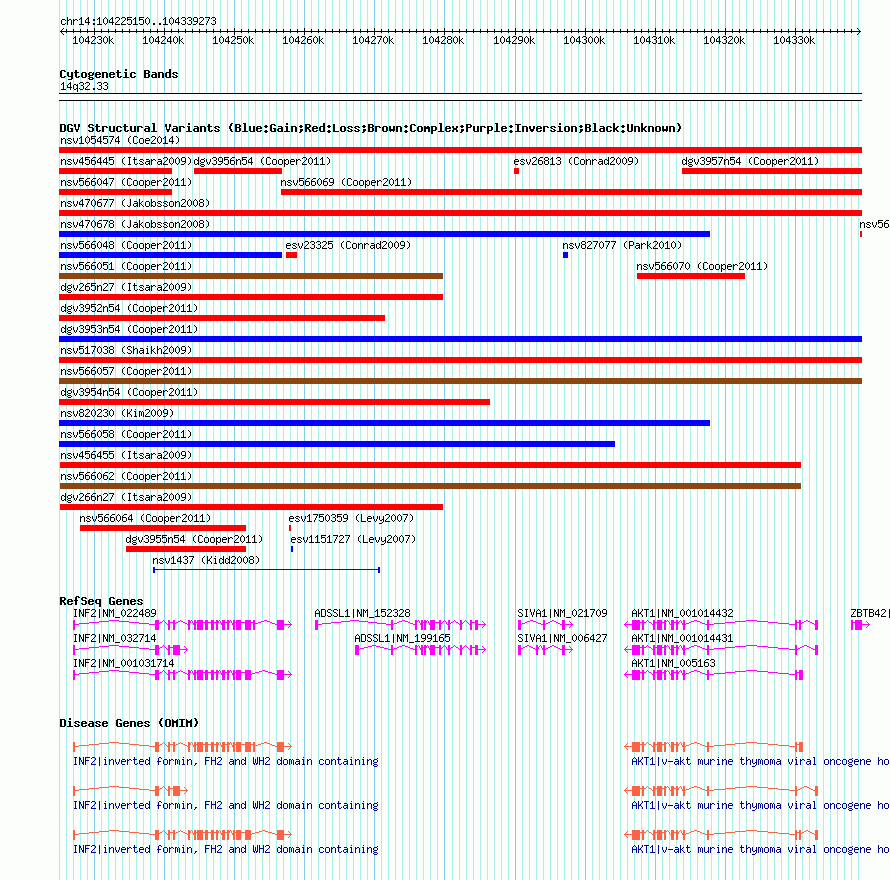Click the nsv566070 (Cooper2011) red bar
This screenshot has width=890, height=880.
tap(691, 276)
